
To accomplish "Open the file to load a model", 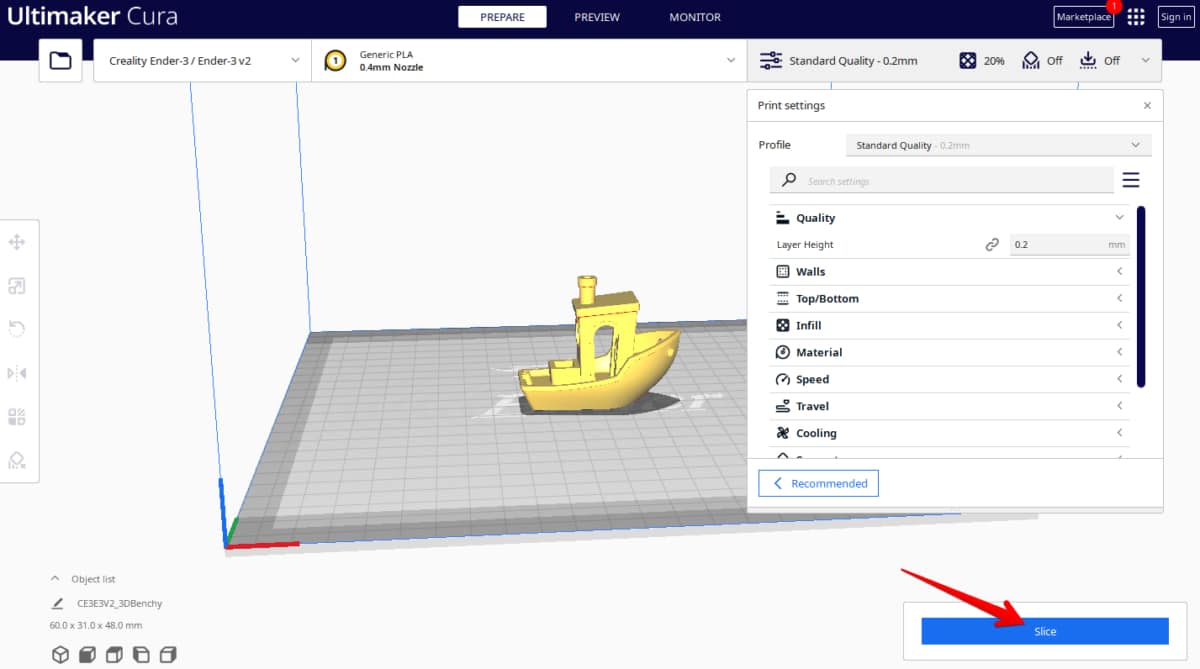I will 60,60.
